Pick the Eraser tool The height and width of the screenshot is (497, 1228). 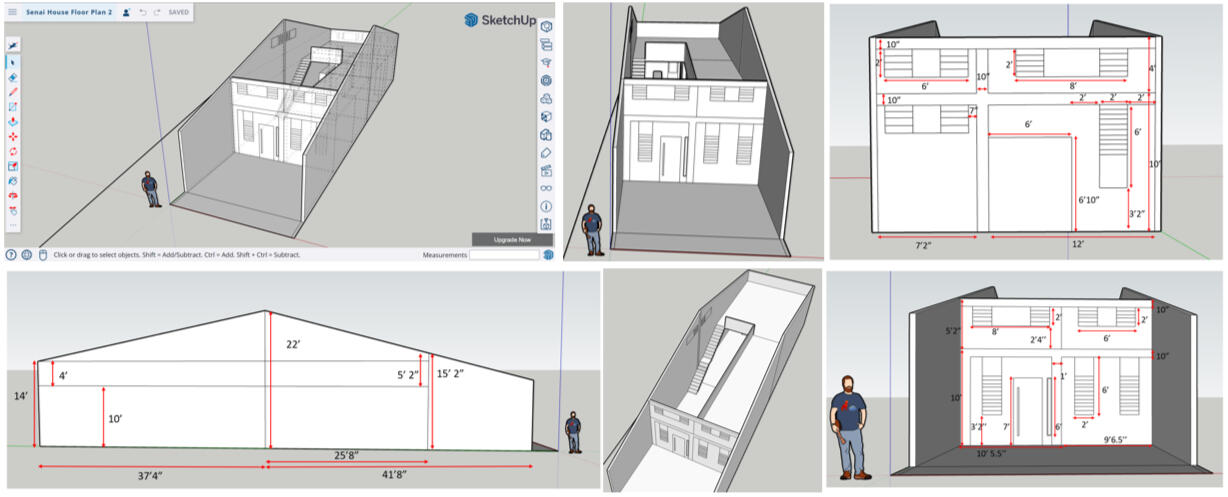(x=12, y=76)
